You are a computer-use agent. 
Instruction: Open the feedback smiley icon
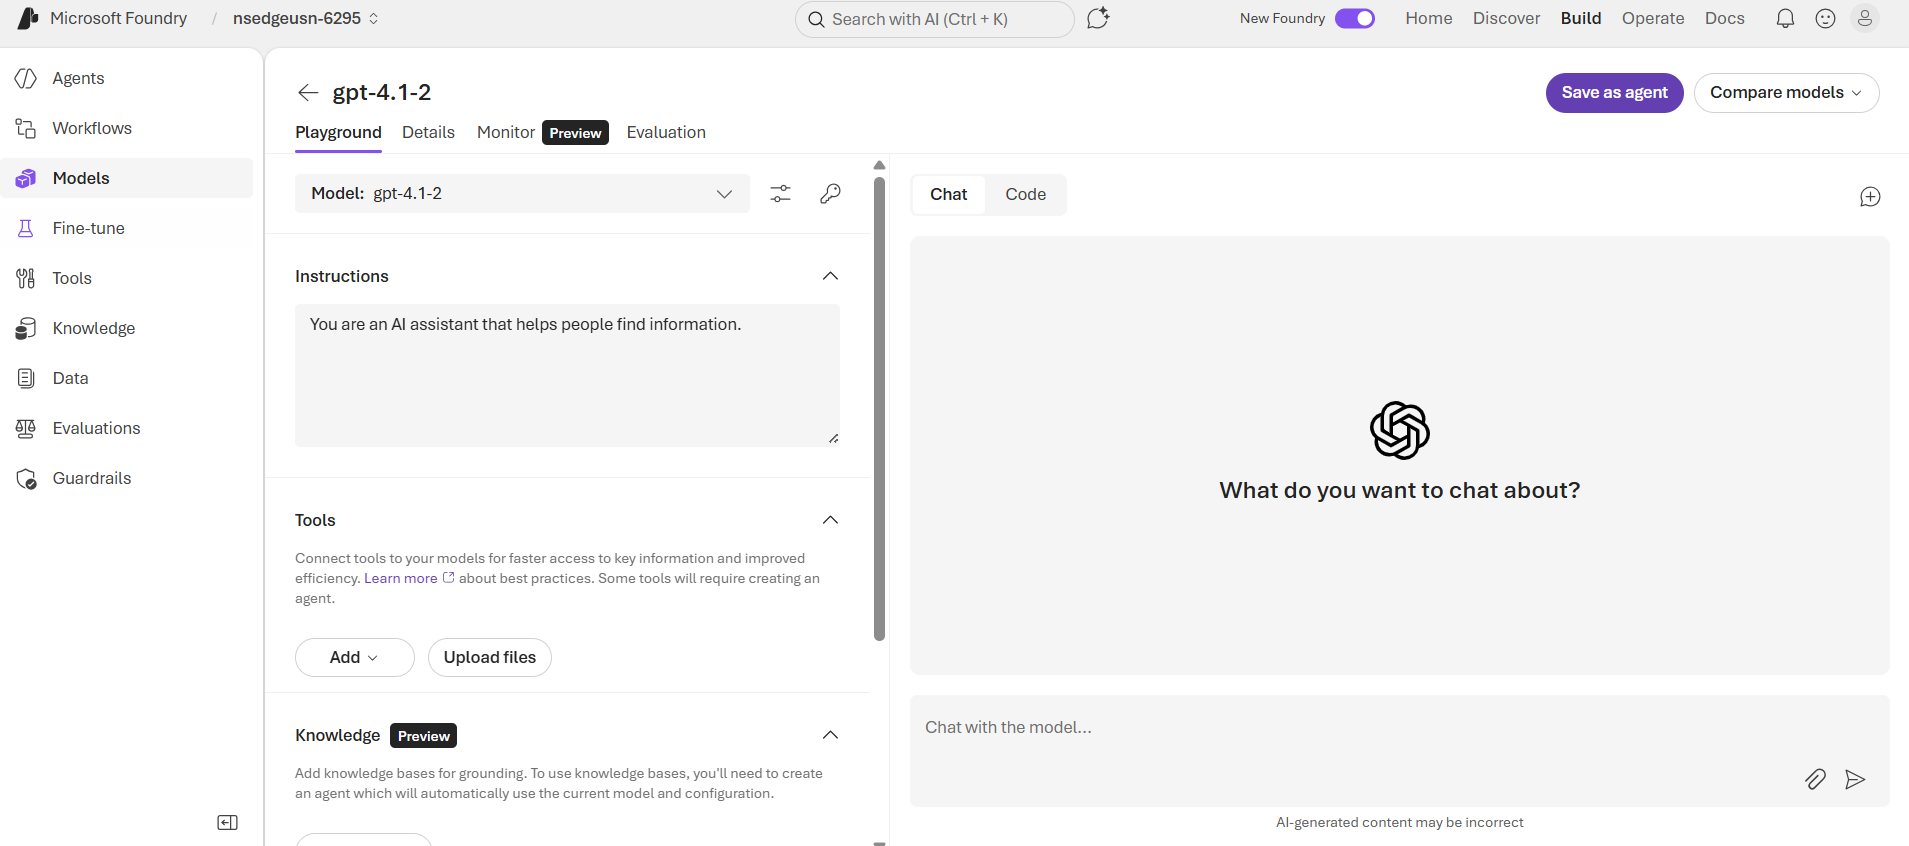click(1825, 18)
